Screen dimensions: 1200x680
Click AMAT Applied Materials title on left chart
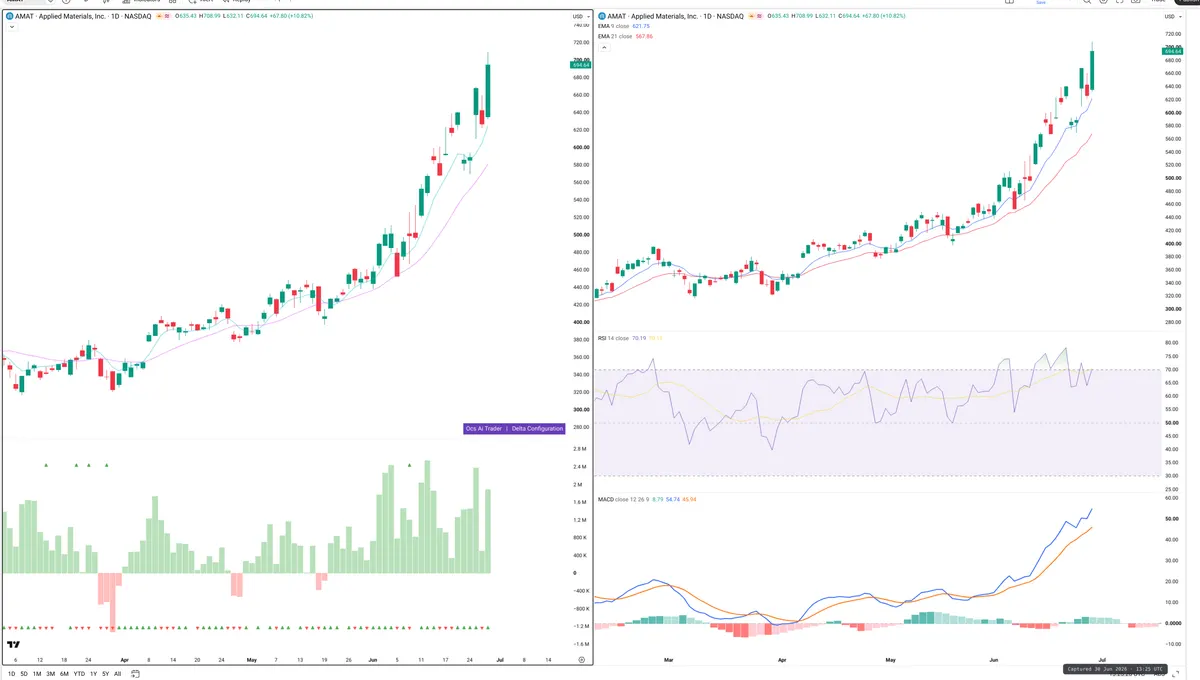coord(83,17)
